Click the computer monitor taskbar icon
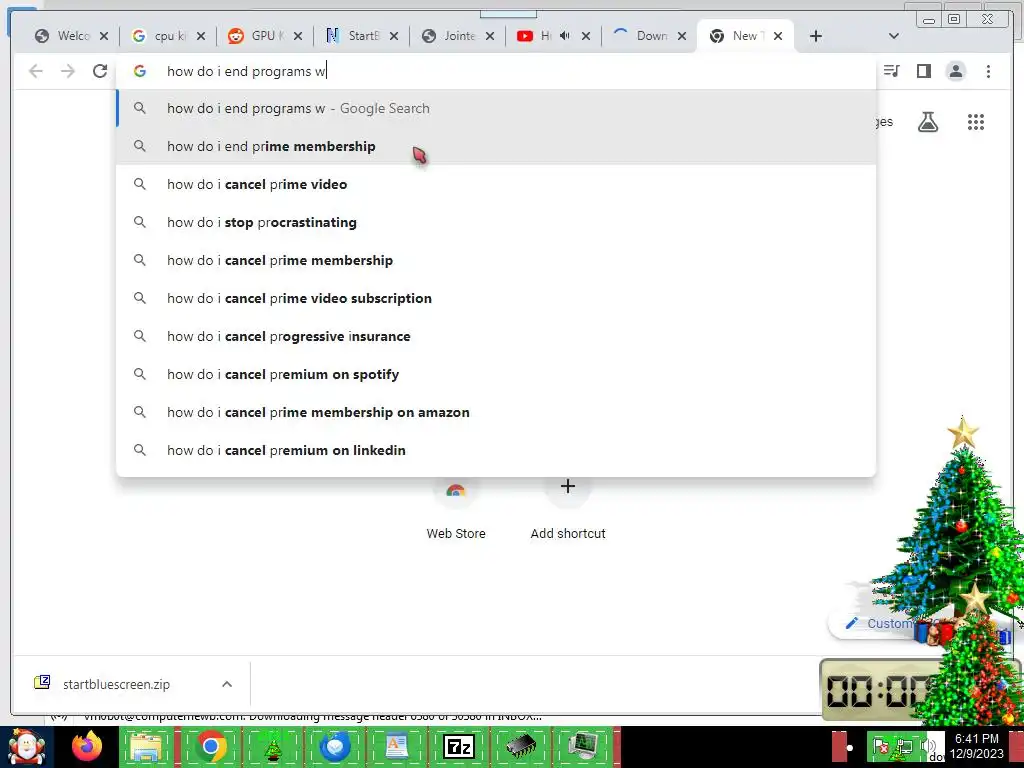 pyautogui.click(x=583, y=747)
